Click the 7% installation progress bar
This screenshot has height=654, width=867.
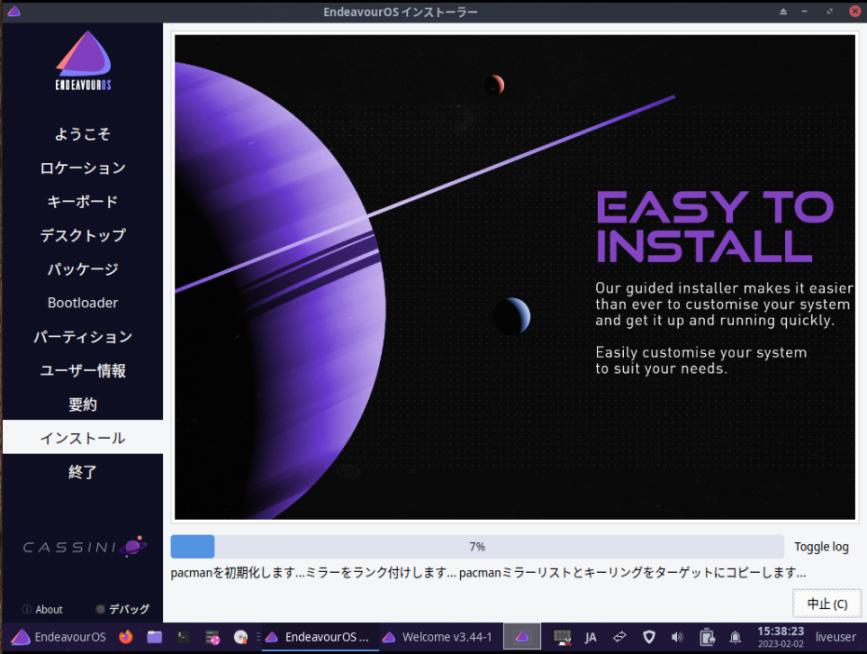point(477,547)
